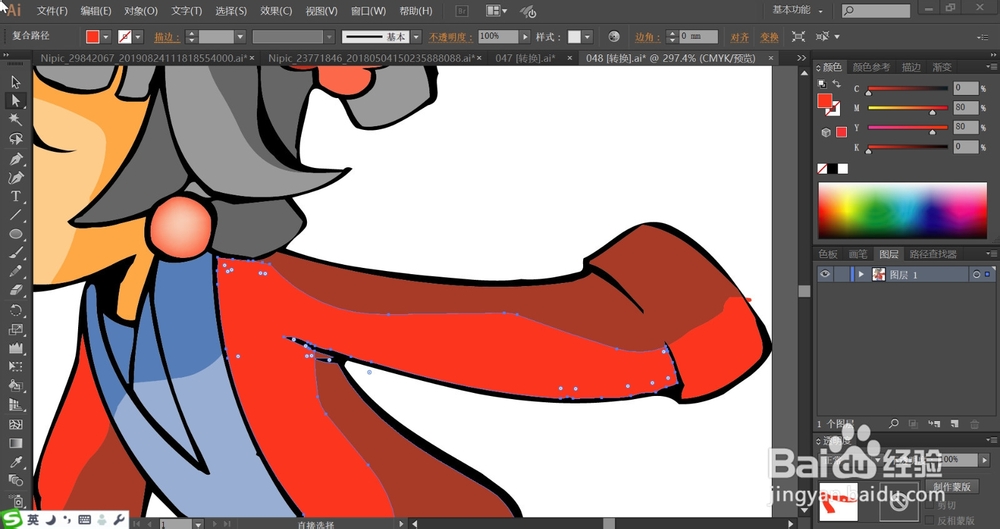Select the Blend tool
Screen dimensions: 1000x529
[16, 481]
